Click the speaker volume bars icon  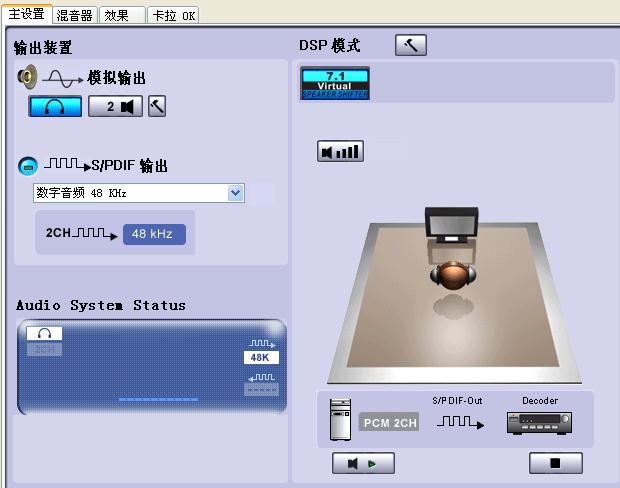click(341, 152)
